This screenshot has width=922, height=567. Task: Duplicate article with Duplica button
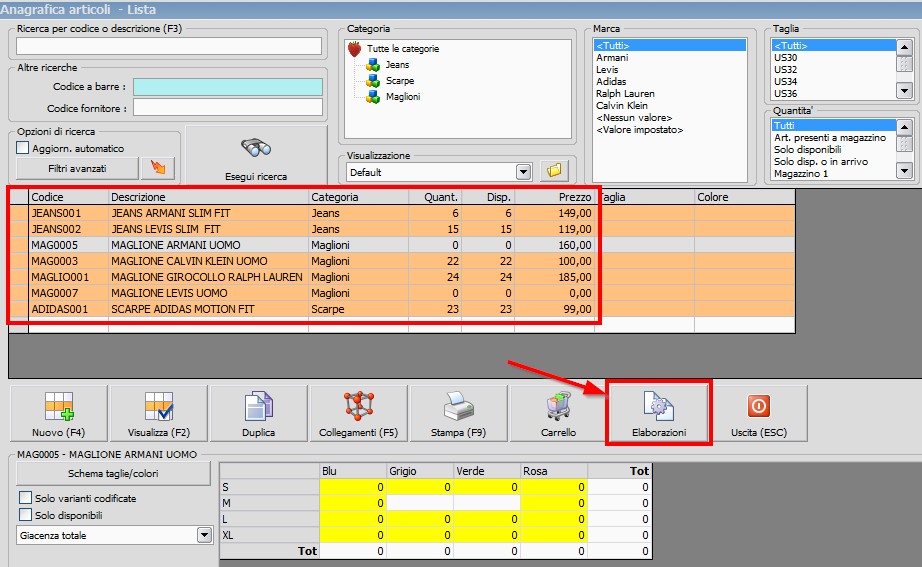tap(259, 413)
